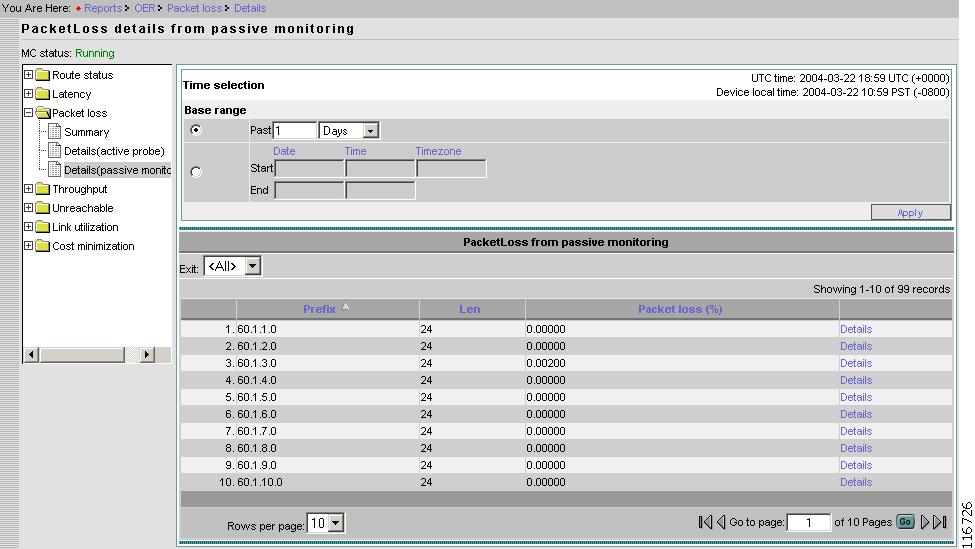This screenshot has height=549, width=975.
Task: Click the Summary document icon
Action: [x=55, y=132]
